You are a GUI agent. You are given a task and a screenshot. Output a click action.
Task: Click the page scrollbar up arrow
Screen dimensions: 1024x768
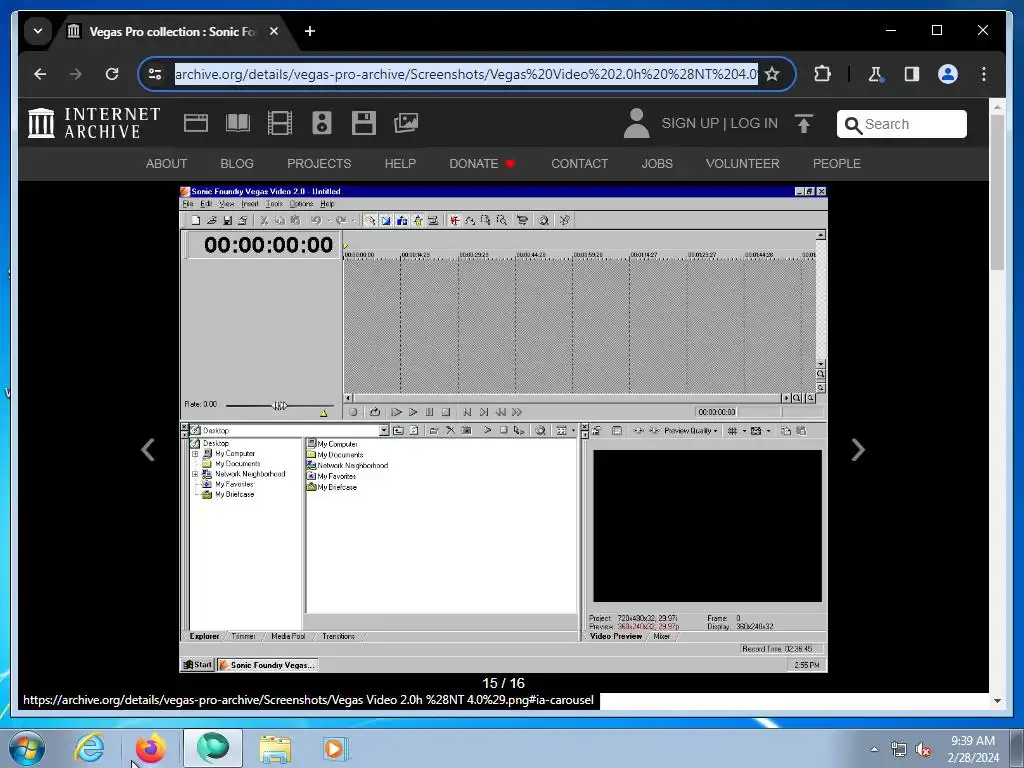coord(997,106)
